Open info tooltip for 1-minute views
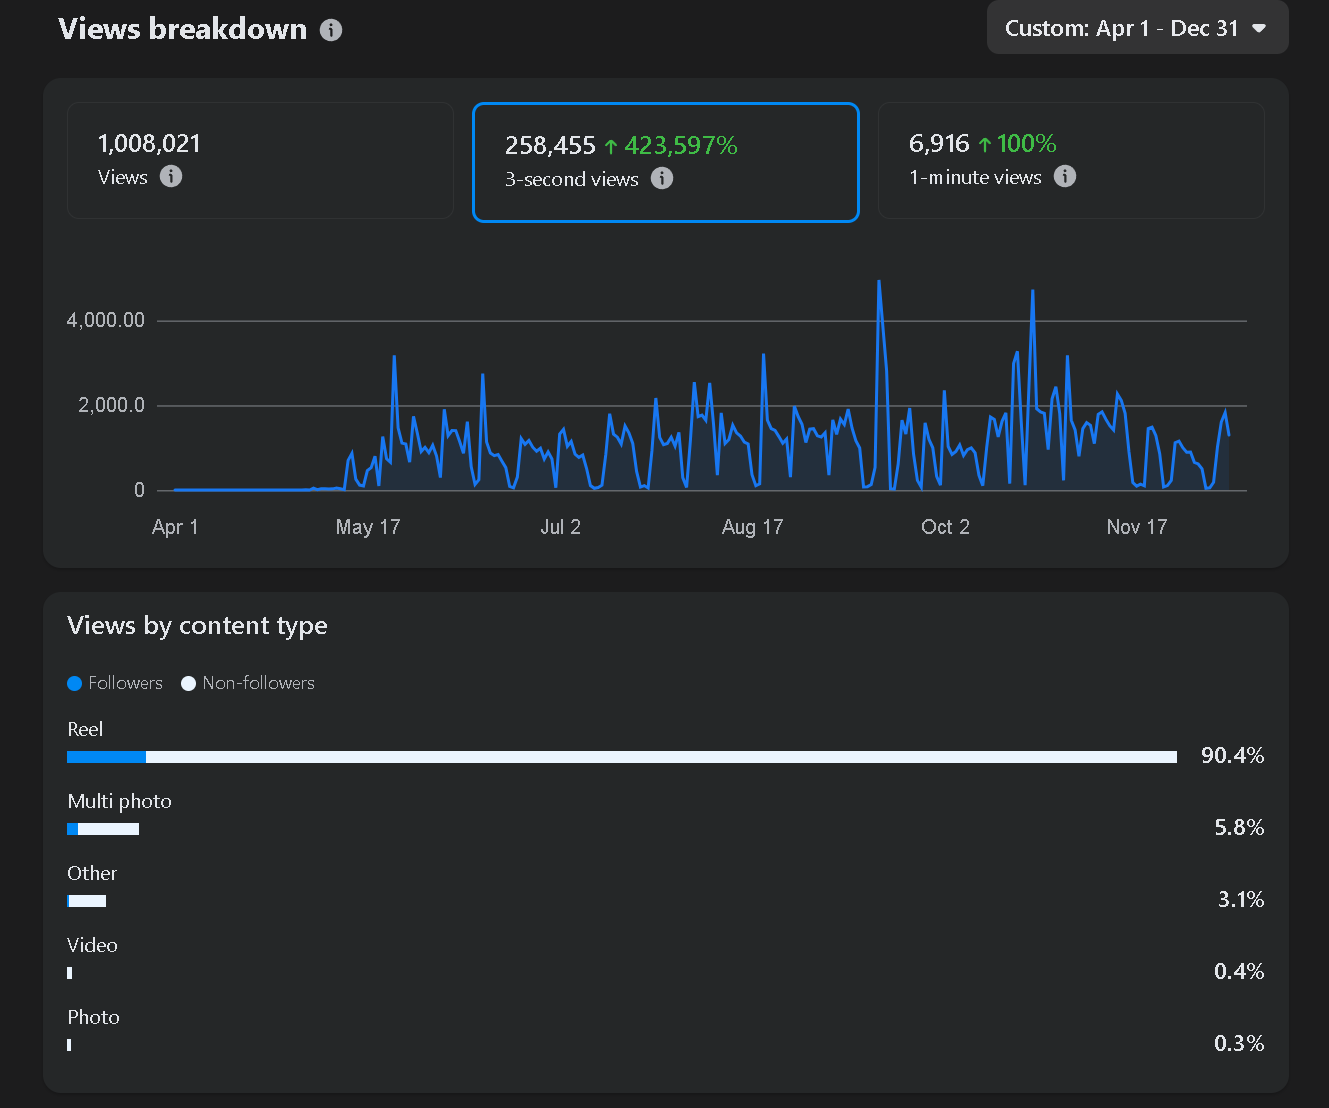 click(x=1065, y=177)
